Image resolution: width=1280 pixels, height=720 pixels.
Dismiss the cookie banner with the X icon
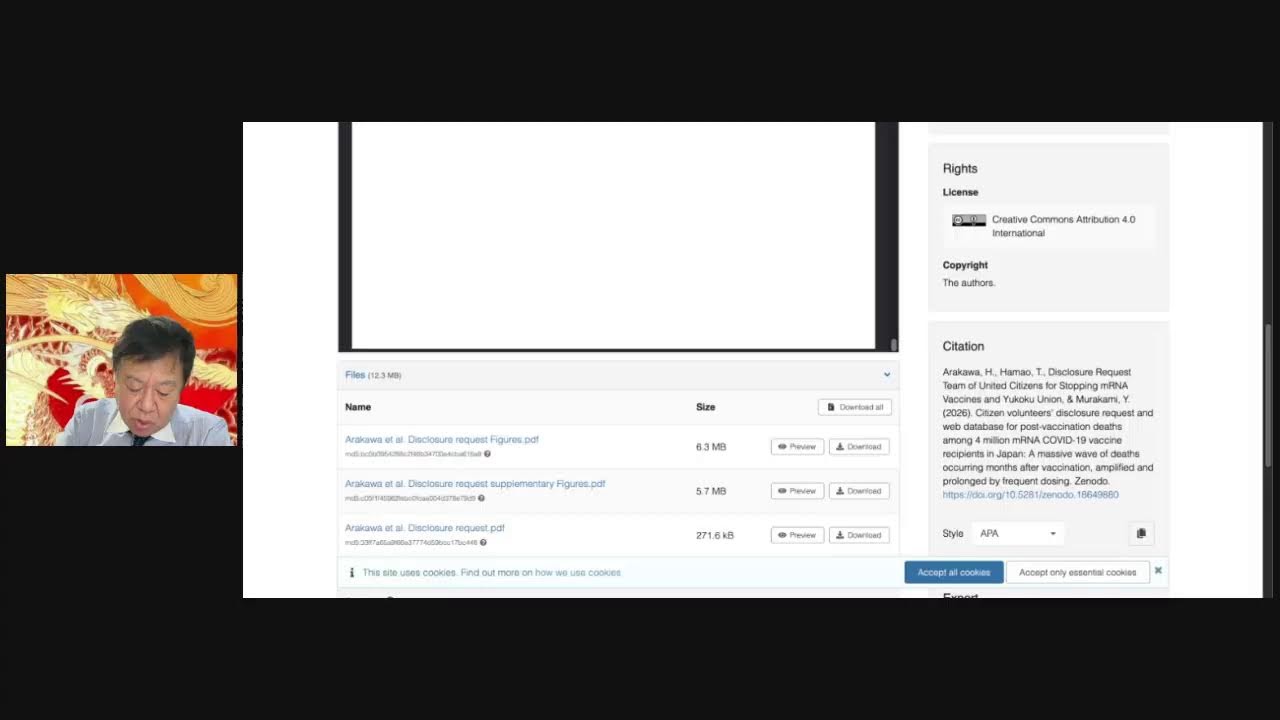(x=1158, y=571)
